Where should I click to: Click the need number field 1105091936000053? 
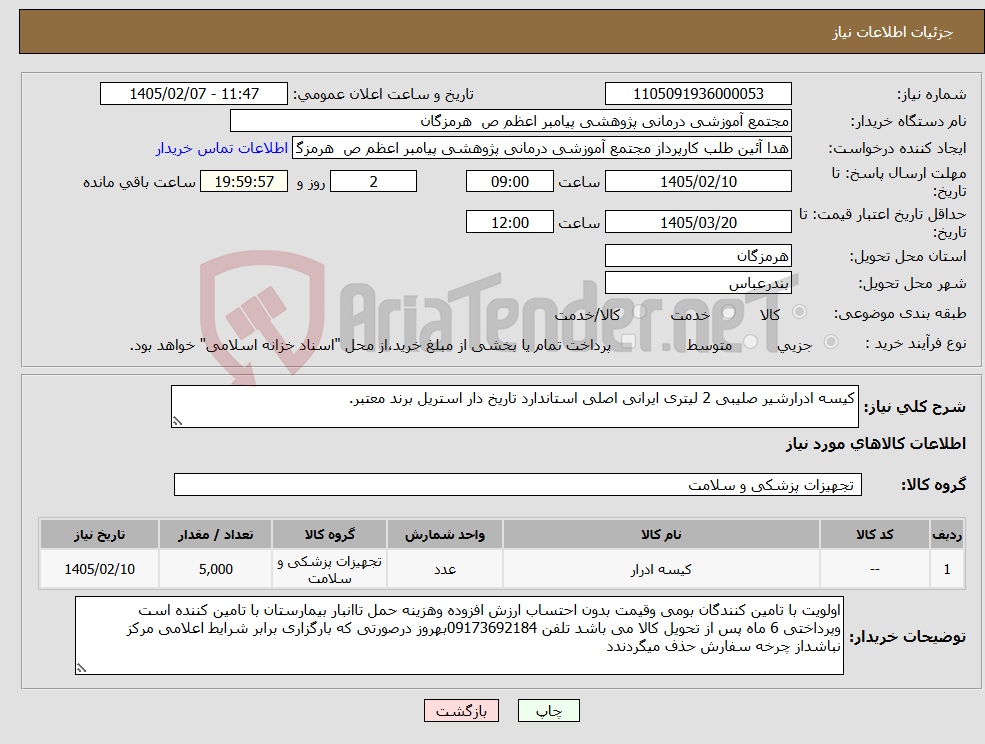[698, 94]
